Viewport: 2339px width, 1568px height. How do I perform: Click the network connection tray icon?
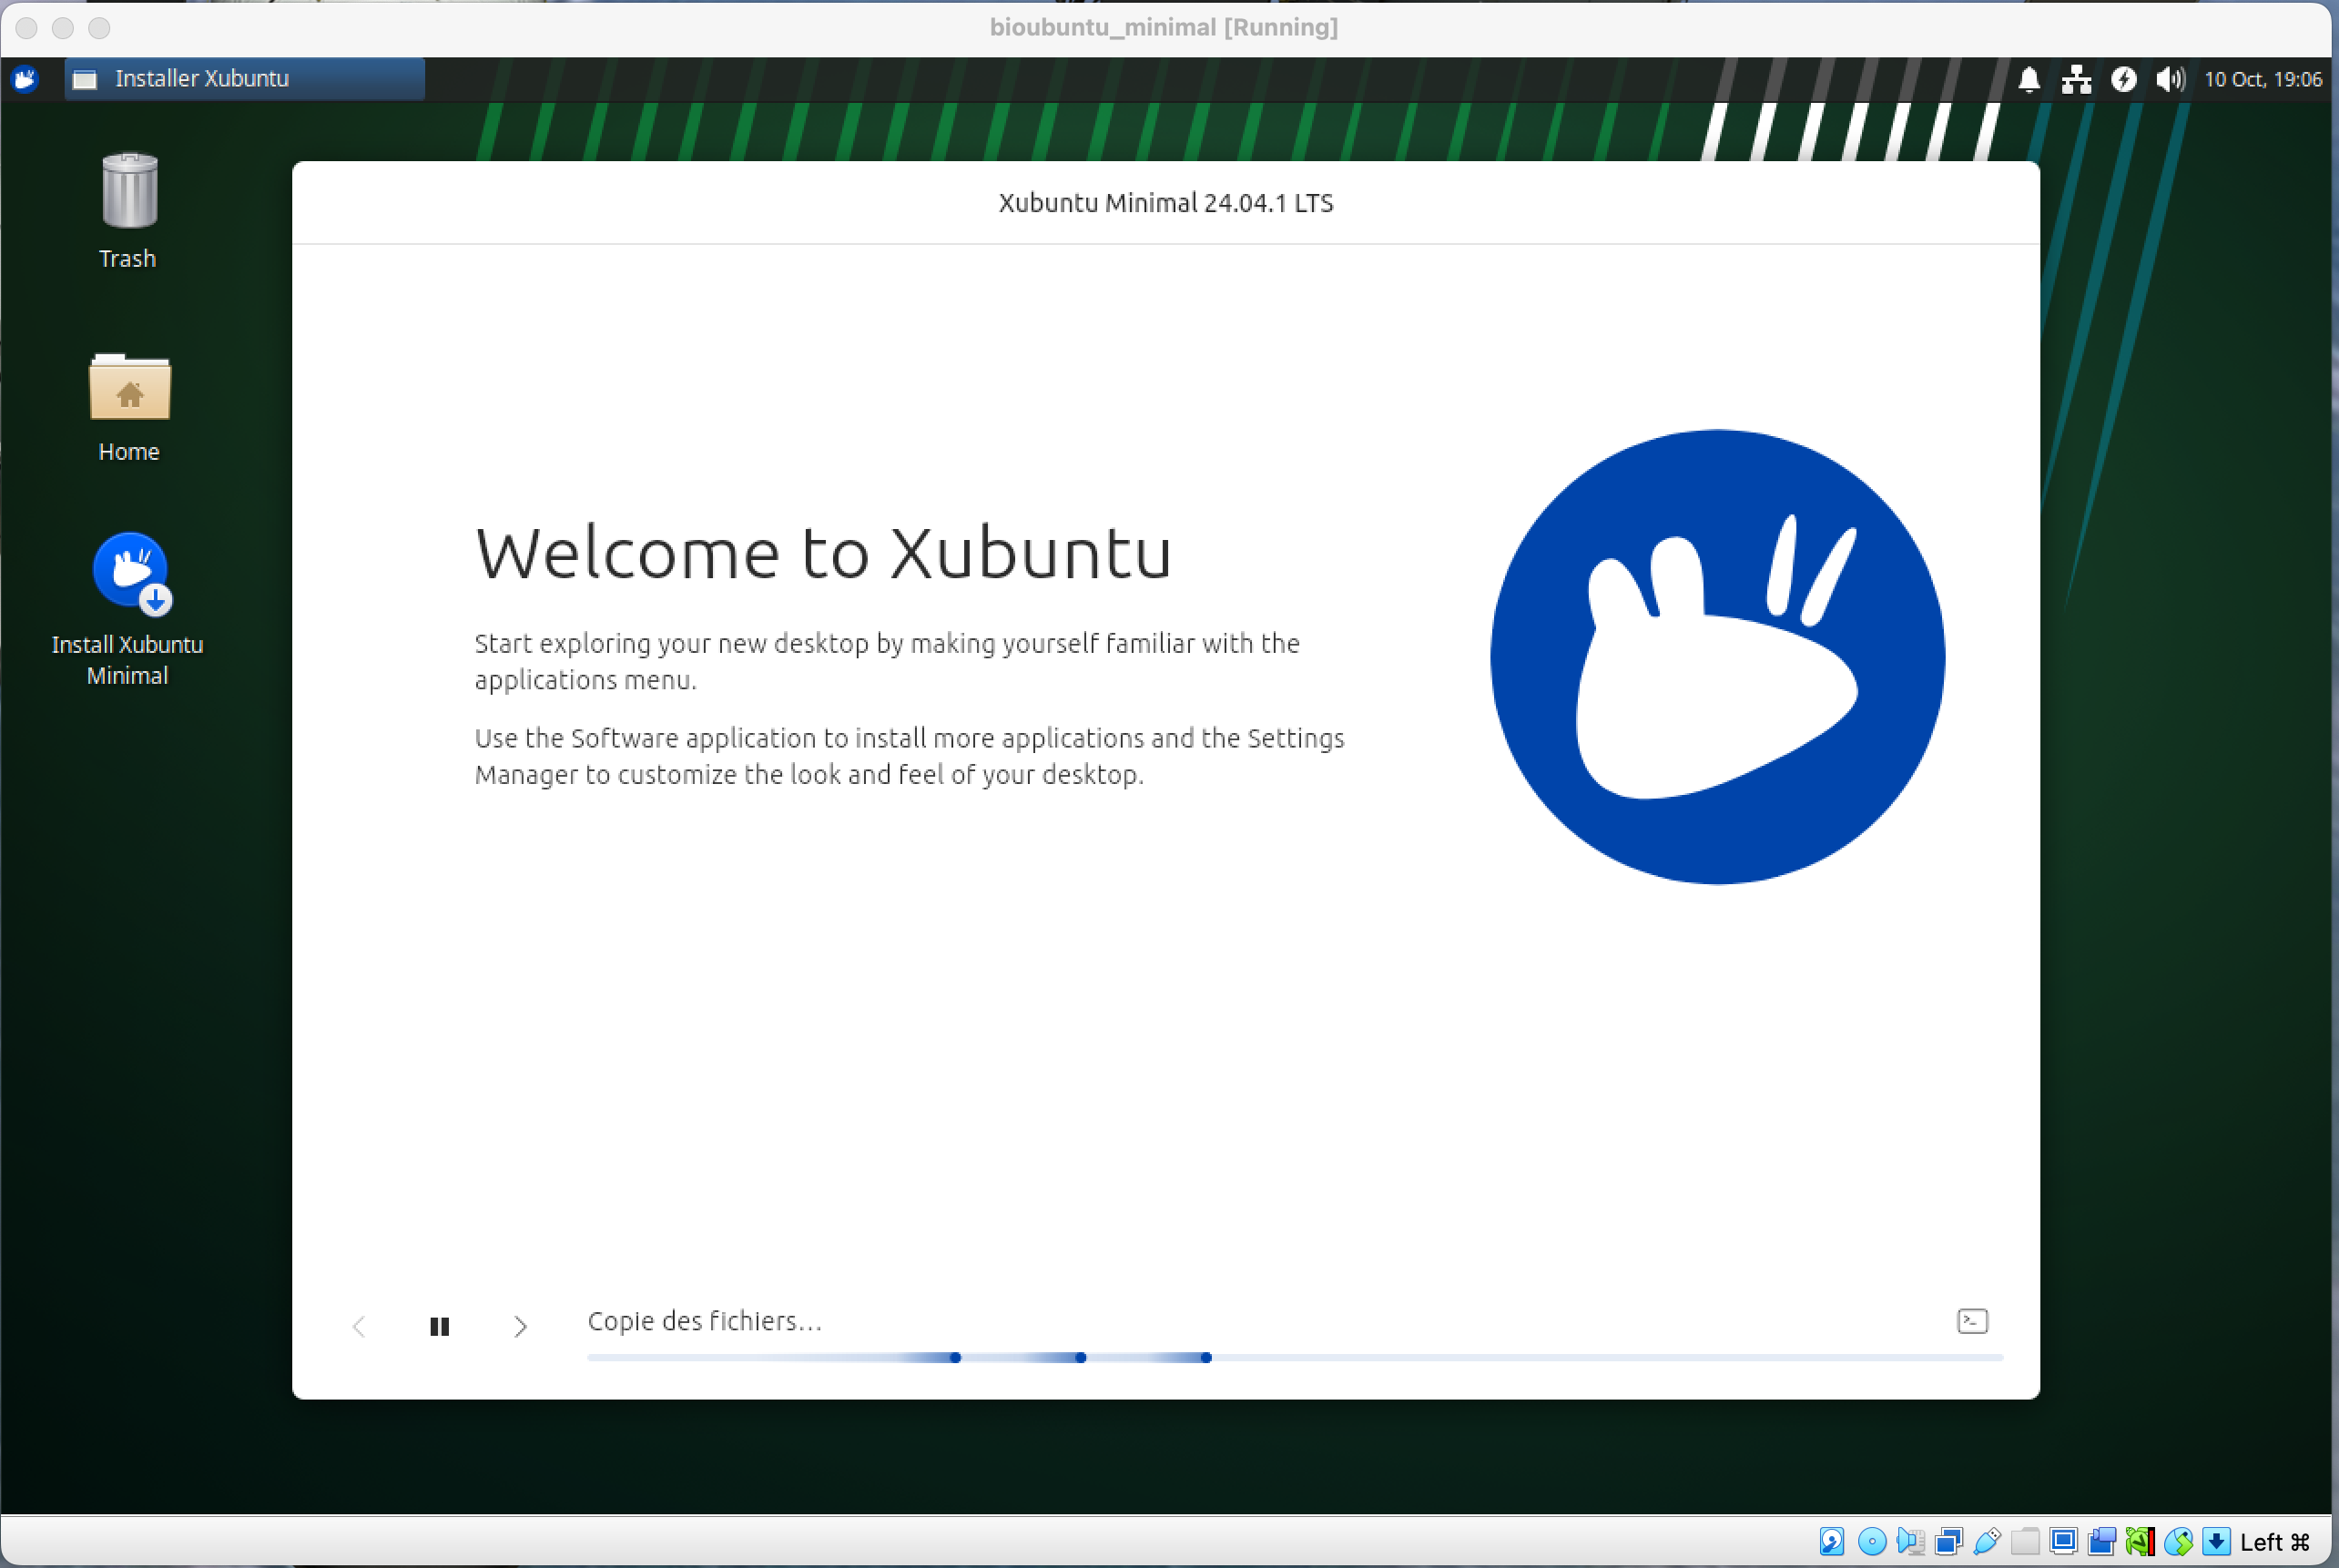point(2076,79)
